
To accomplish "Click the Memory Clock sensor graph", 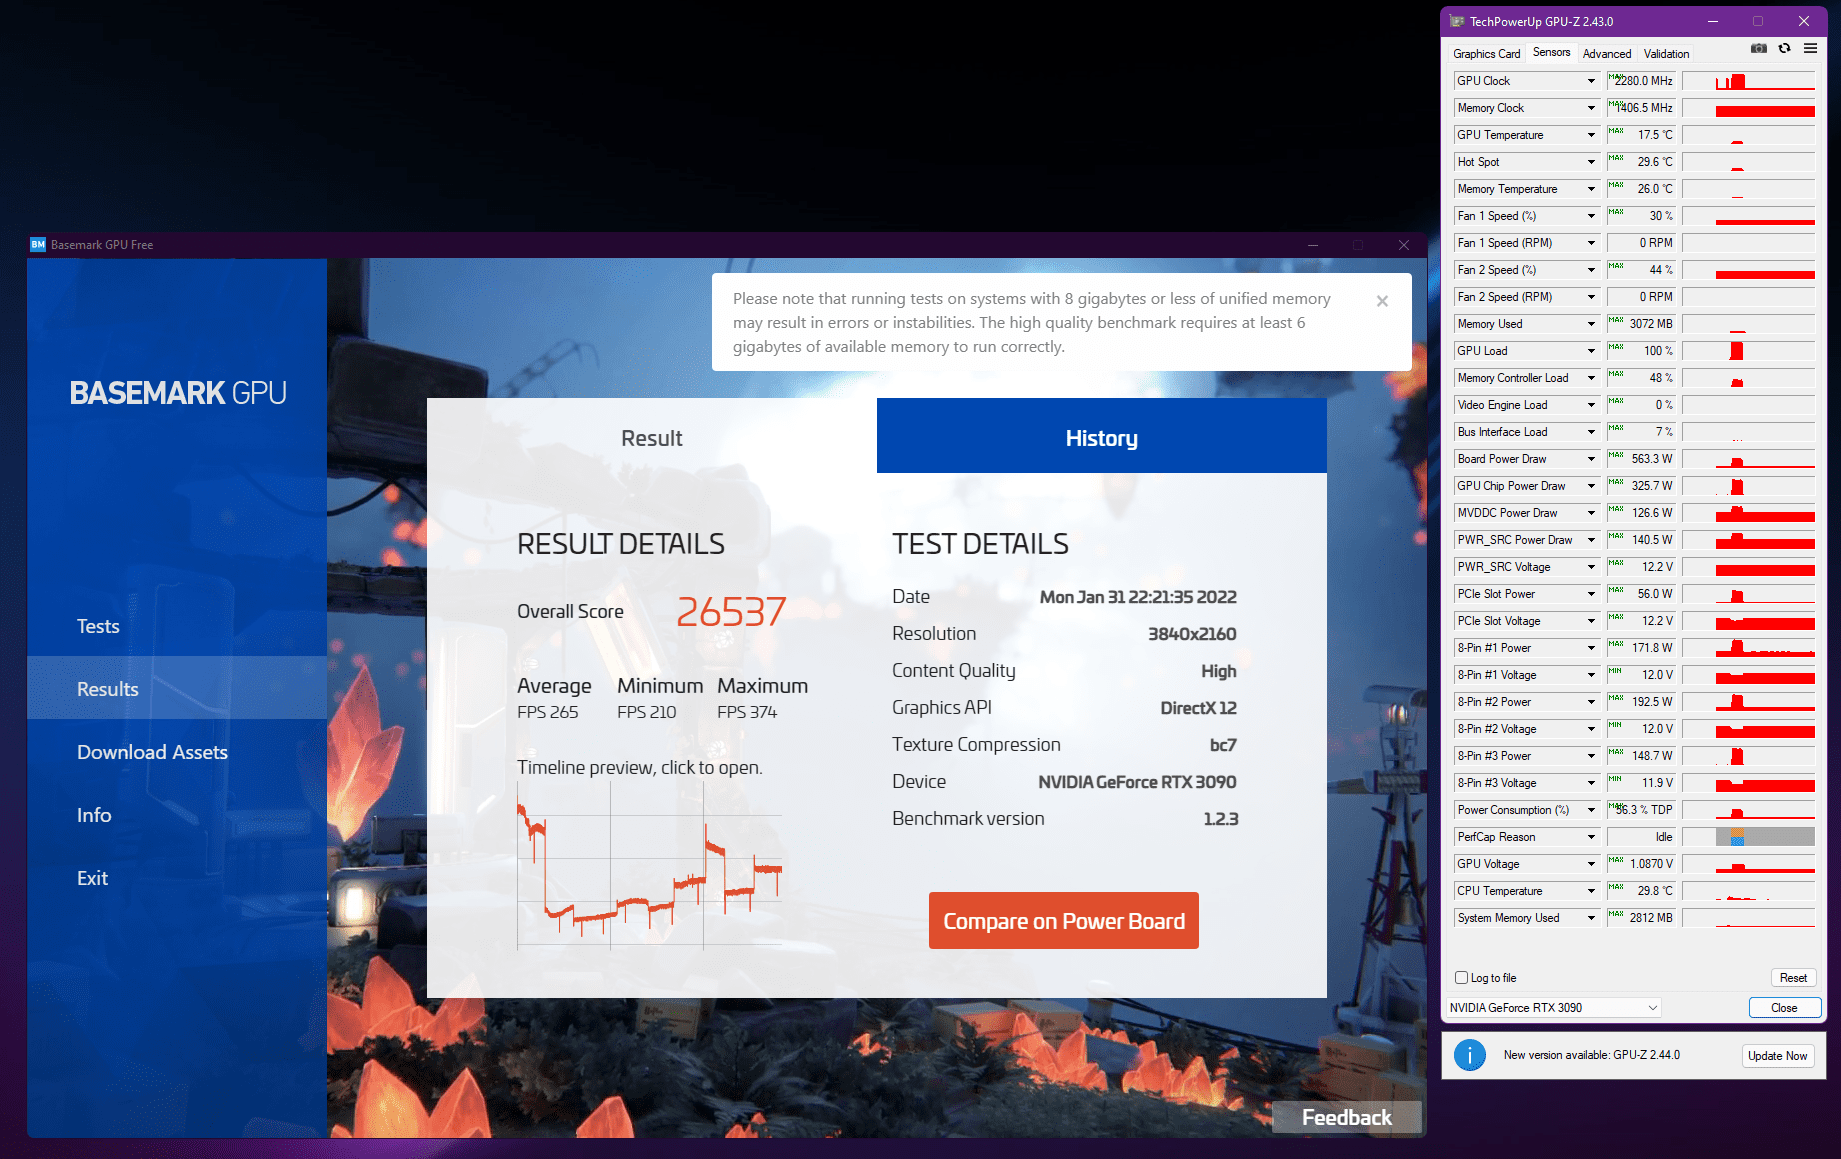I will [x=1748, y=108].
